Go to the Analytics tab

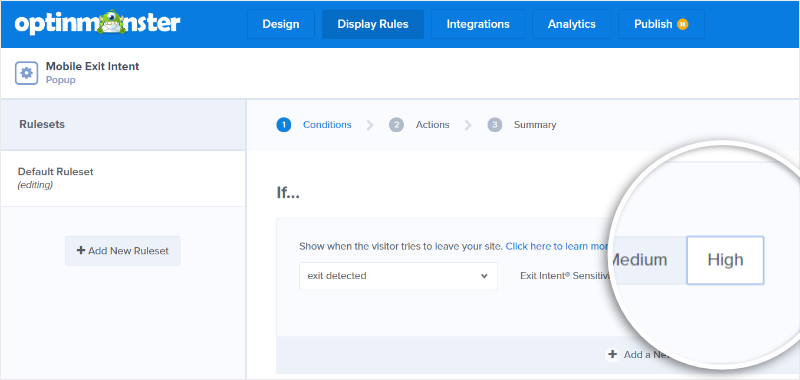[571, 24]
